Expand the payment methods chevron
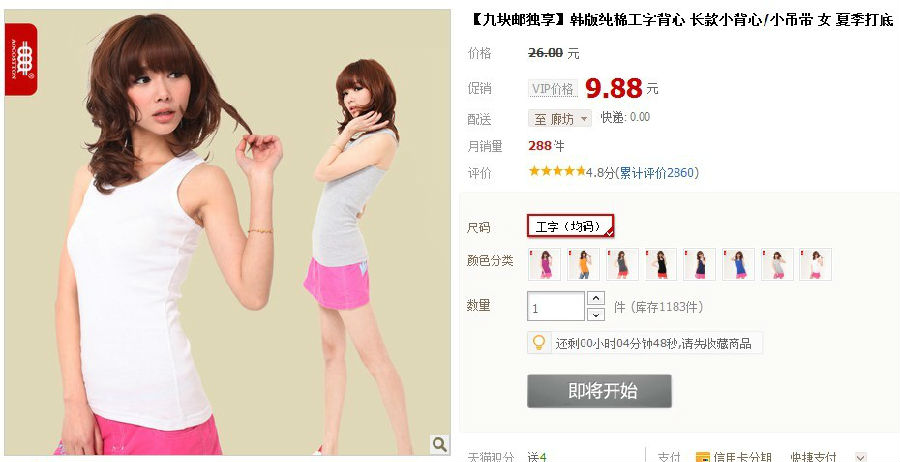The image size is (900, 462). 860,457
